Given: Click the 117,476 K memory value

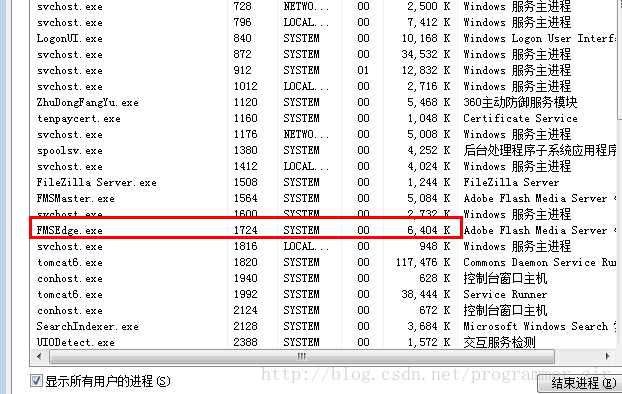Looking at the screenshot, I should [423, 262].
